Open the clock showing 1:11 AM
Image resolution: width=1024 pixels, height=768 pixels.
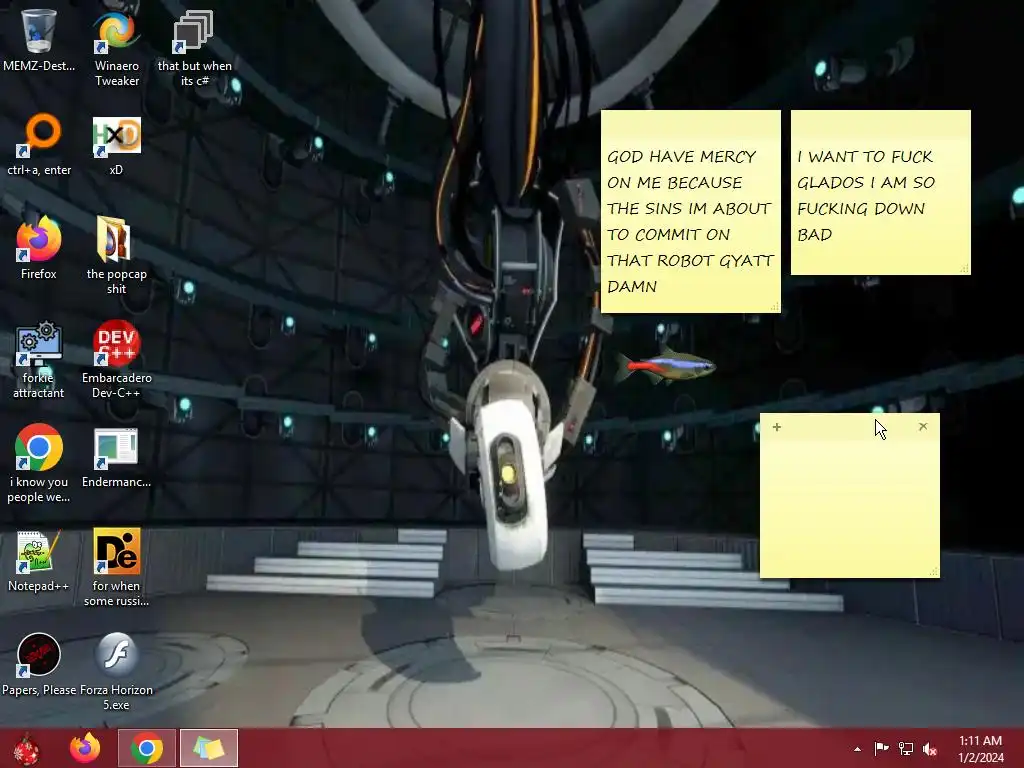[980, 748]
